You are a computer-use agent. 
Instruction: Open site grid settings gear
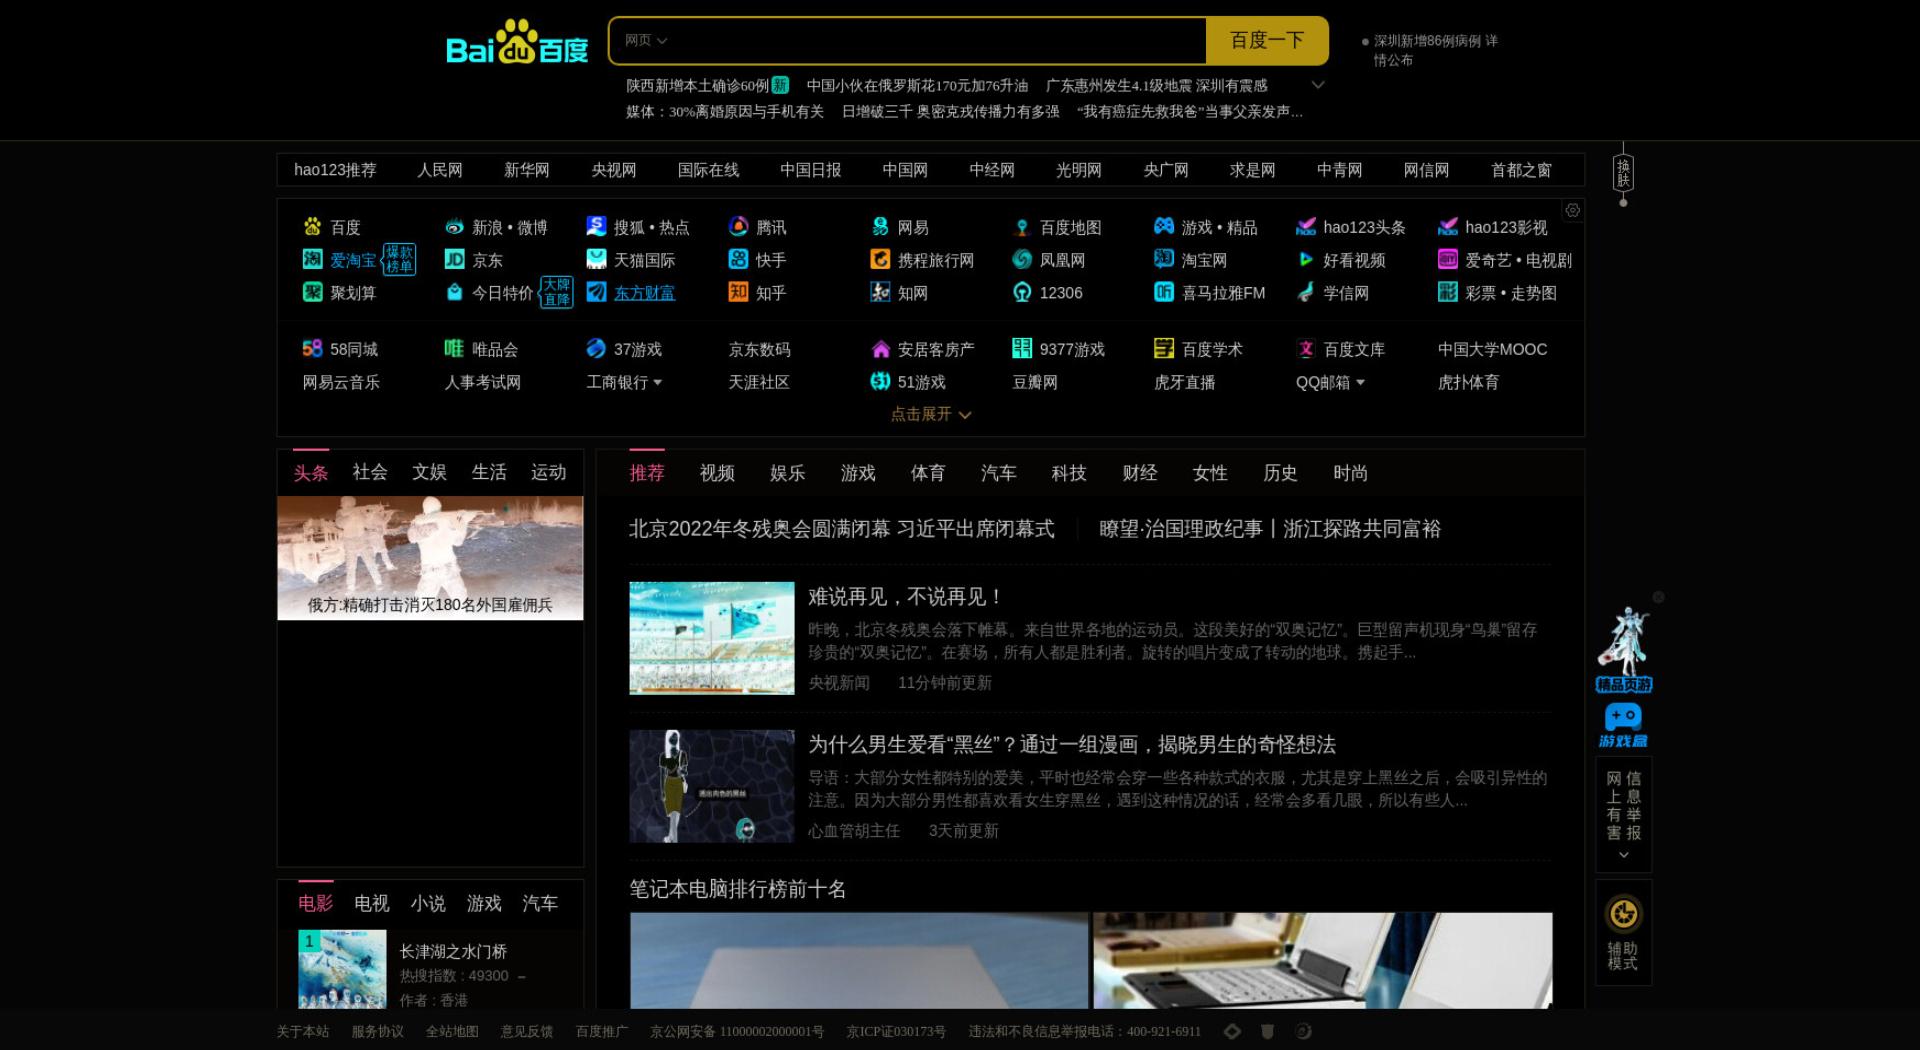[1572, 210]
